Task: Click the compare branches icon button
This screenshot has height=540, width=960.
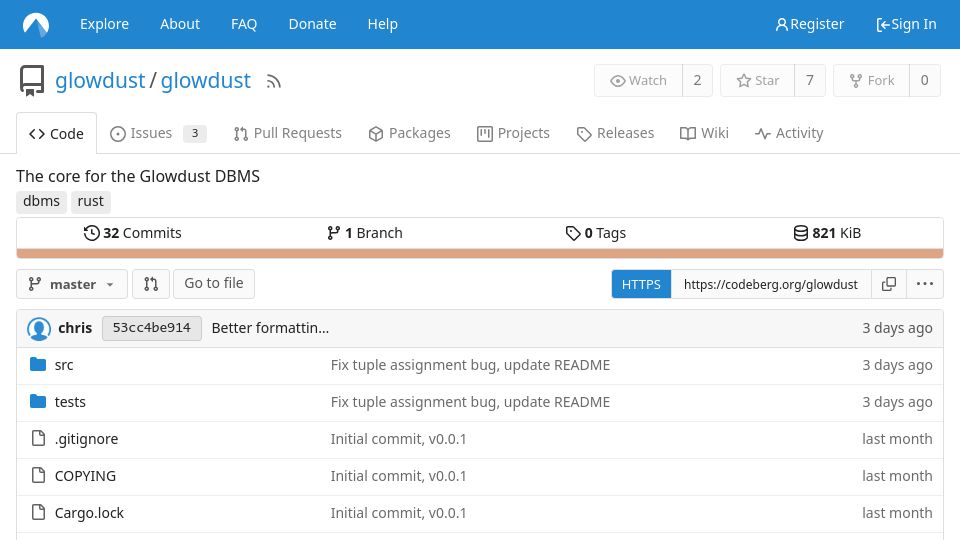Action: [151, 284]
